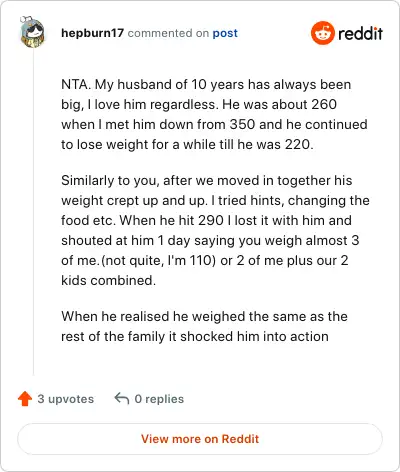Open the hepburn17 username profile link
The image size is (400, 472).
[92, 33]
